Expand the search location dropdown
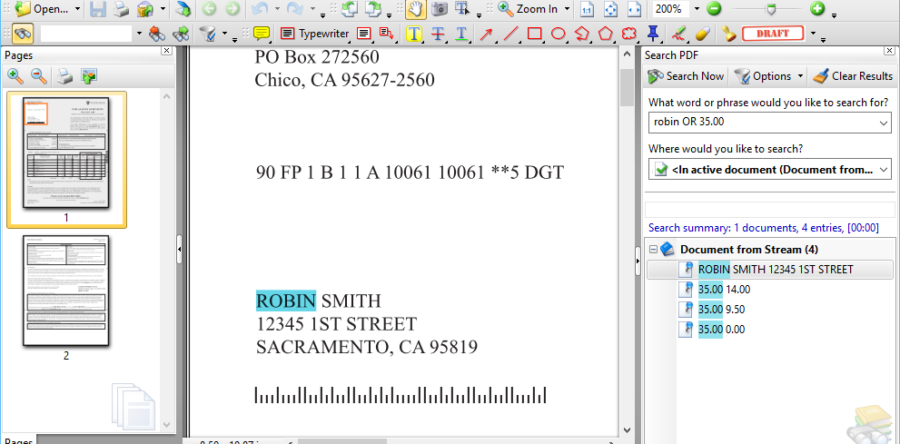Image resolution: width=900 pixels, height=444 pixels. point(882,170)
